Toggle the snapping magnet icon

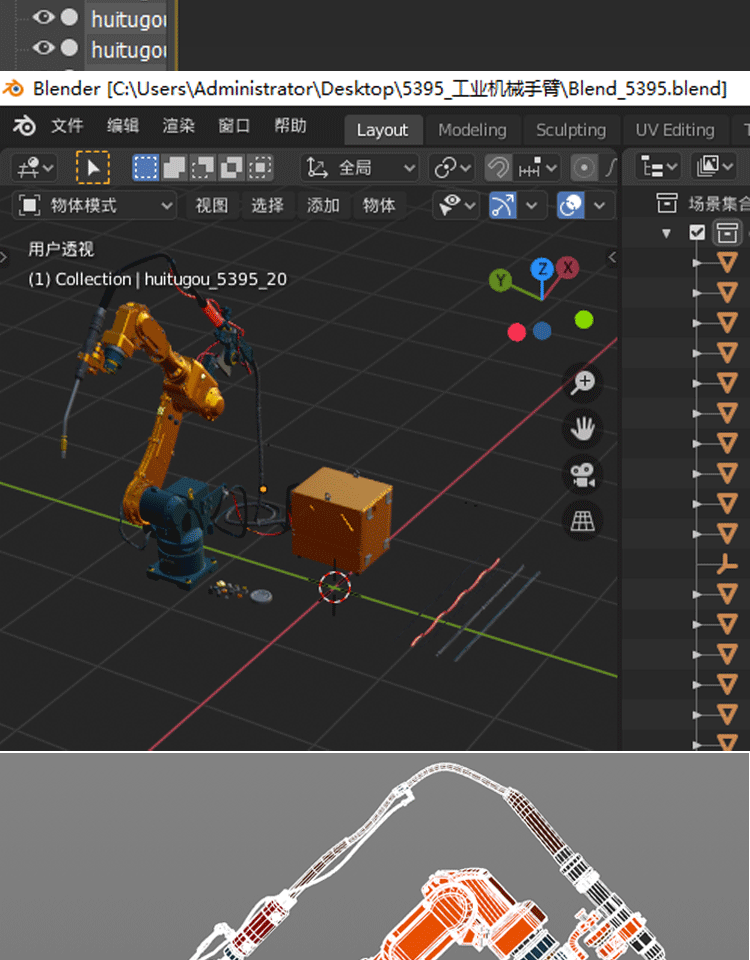(x=499, y=167)
